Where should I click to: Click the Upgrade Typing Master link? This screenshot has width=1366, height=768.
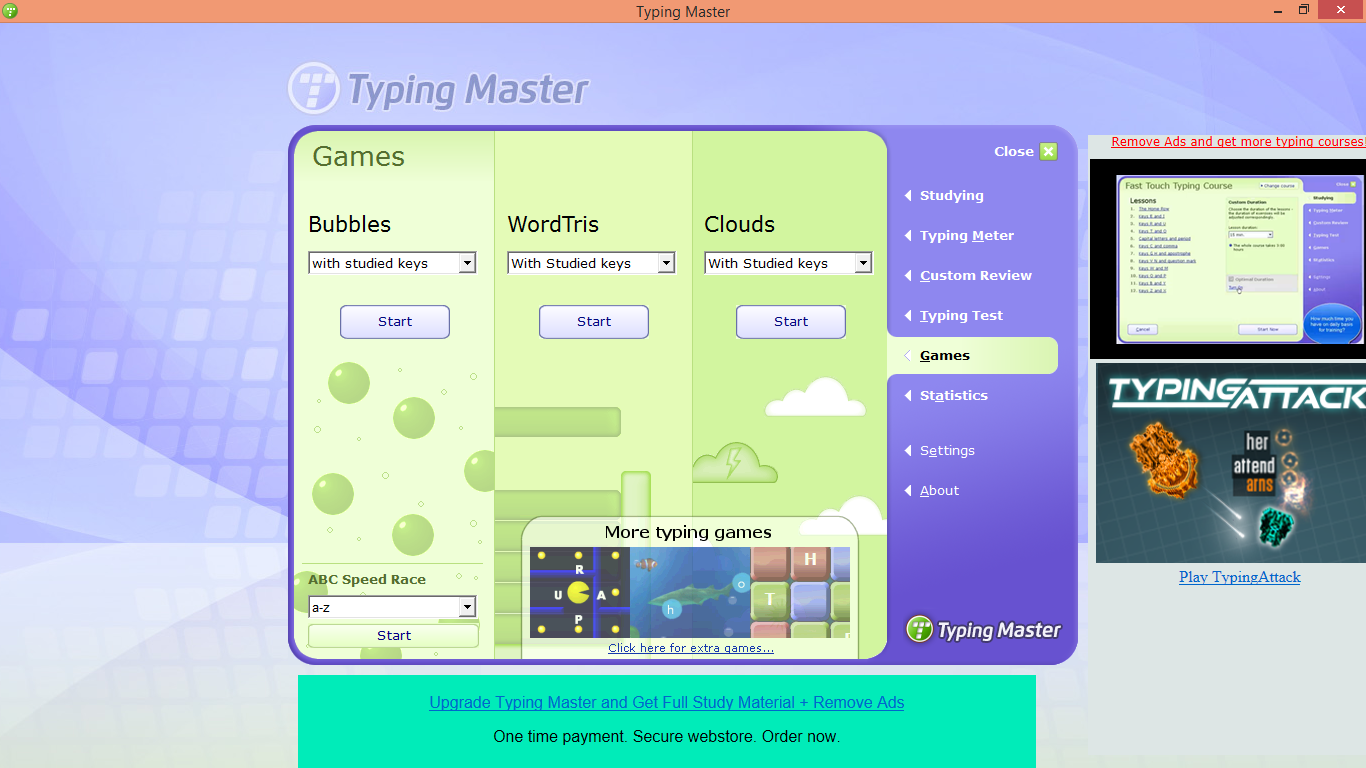(x=667, y=703)
